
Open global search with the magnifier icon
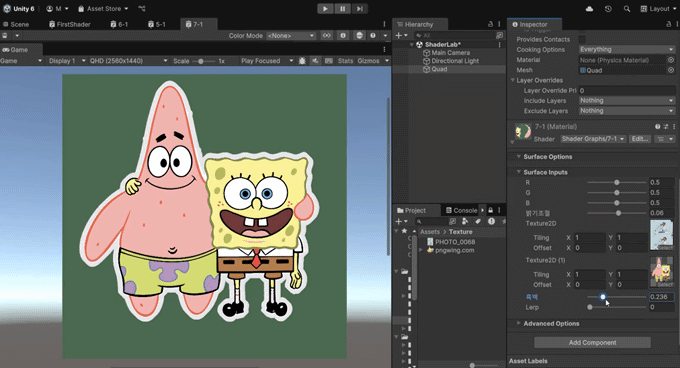click(627, 9)
